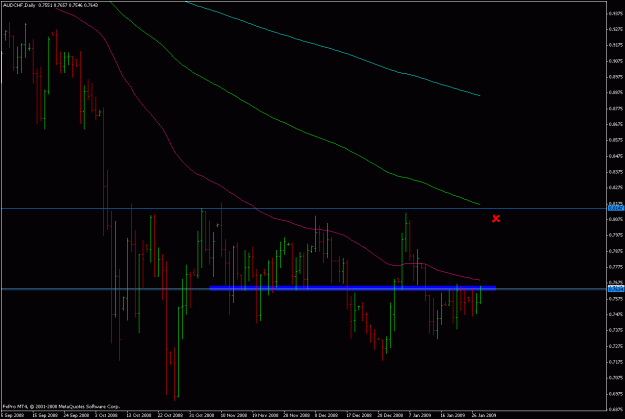This screenshot has width=625, height=419.
Task: Select the thick blue rectangle zone
Action: click(353, 288)
